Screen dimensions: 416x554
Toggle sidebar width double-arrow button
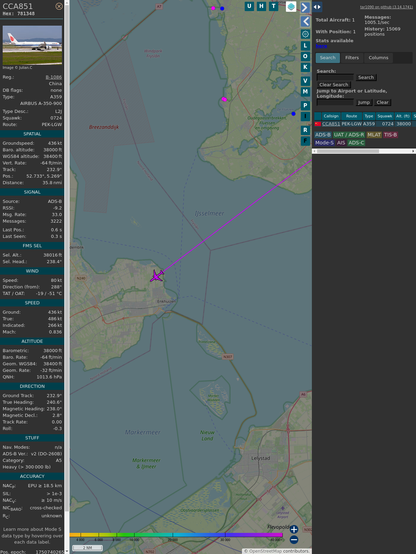pos(317,7)
